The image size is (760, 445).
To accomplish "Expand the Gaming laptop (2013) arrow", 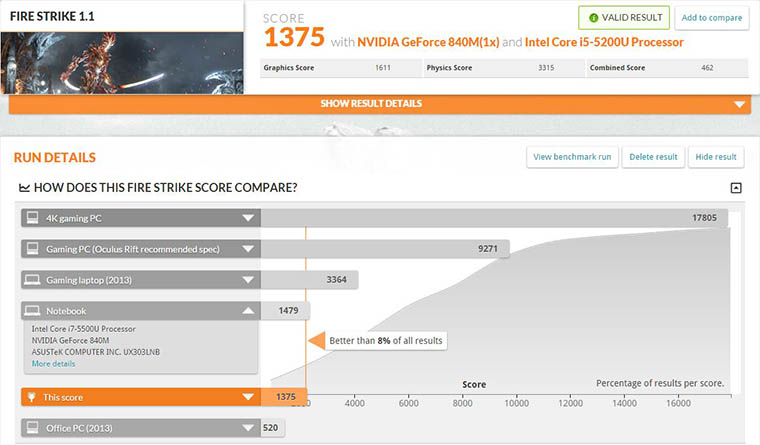I will [x=248, y=280].
